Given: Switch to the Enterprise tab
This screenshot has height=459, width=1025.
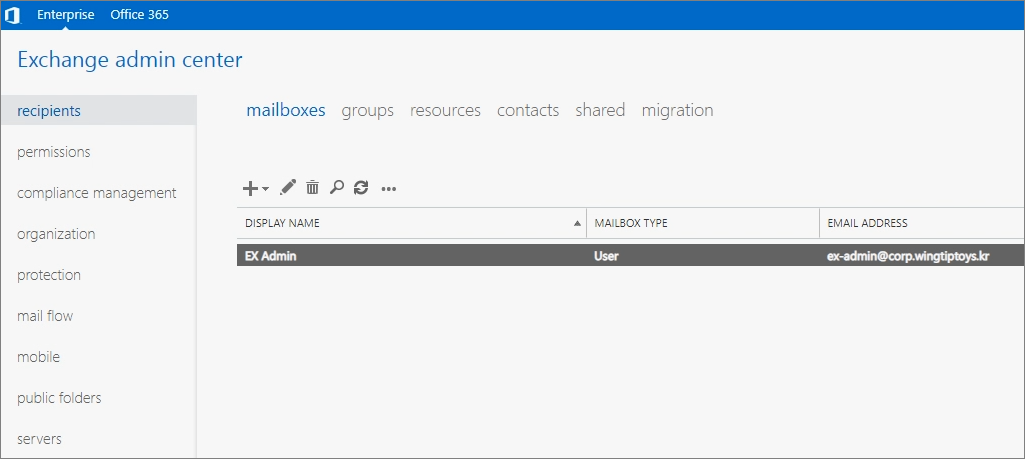Looking at the screenshot, I should click(x=65, y=14).
